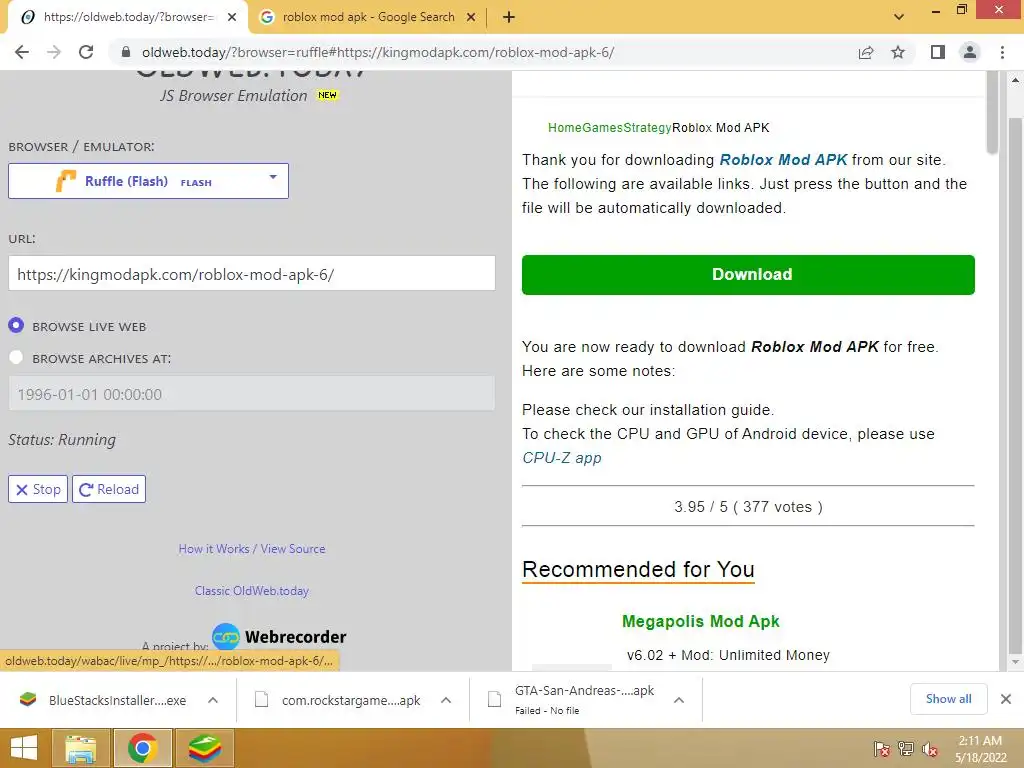The width and height of the screenshot is (1024, 768).
Task: Open the Chrome three-dot menu
Action: pyautogui.click(x=1002, y=52)
